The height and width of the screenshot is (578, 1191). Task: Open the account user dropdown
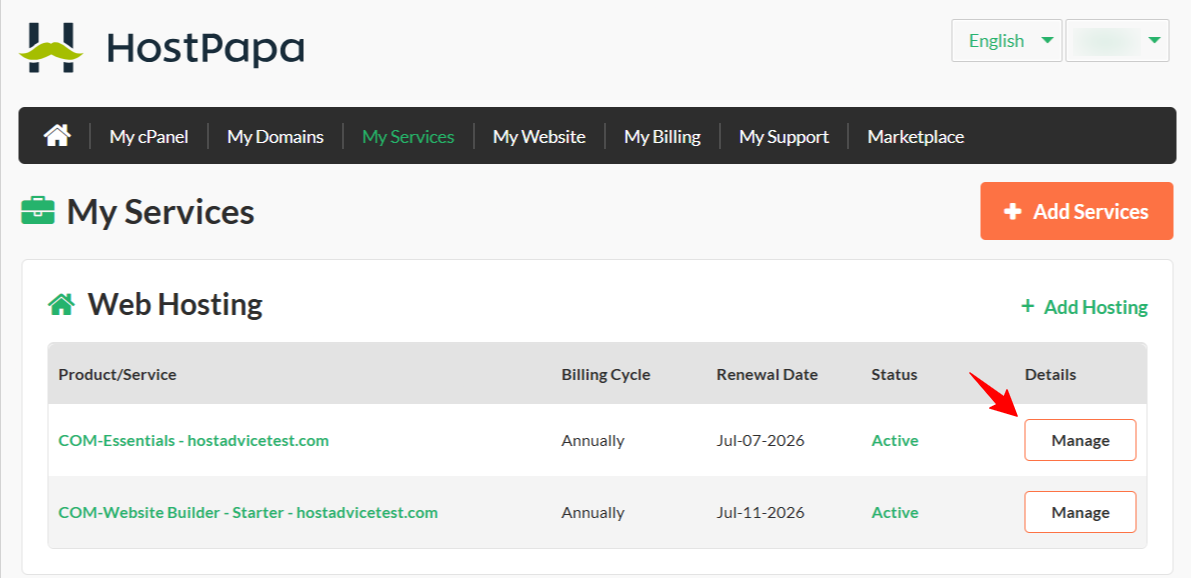click(1117, 40)
